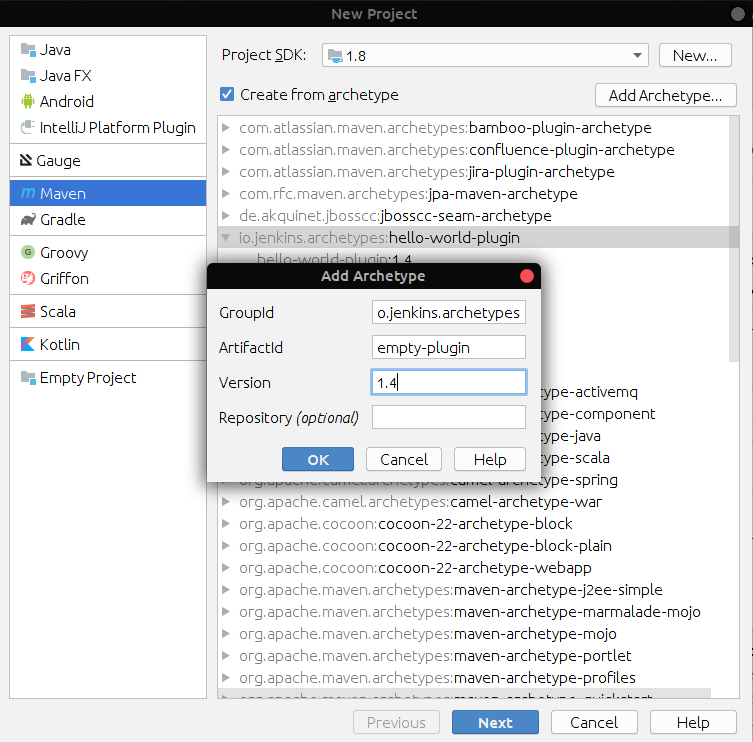Cancel the Add Archetype dialog

pos(404,460)
